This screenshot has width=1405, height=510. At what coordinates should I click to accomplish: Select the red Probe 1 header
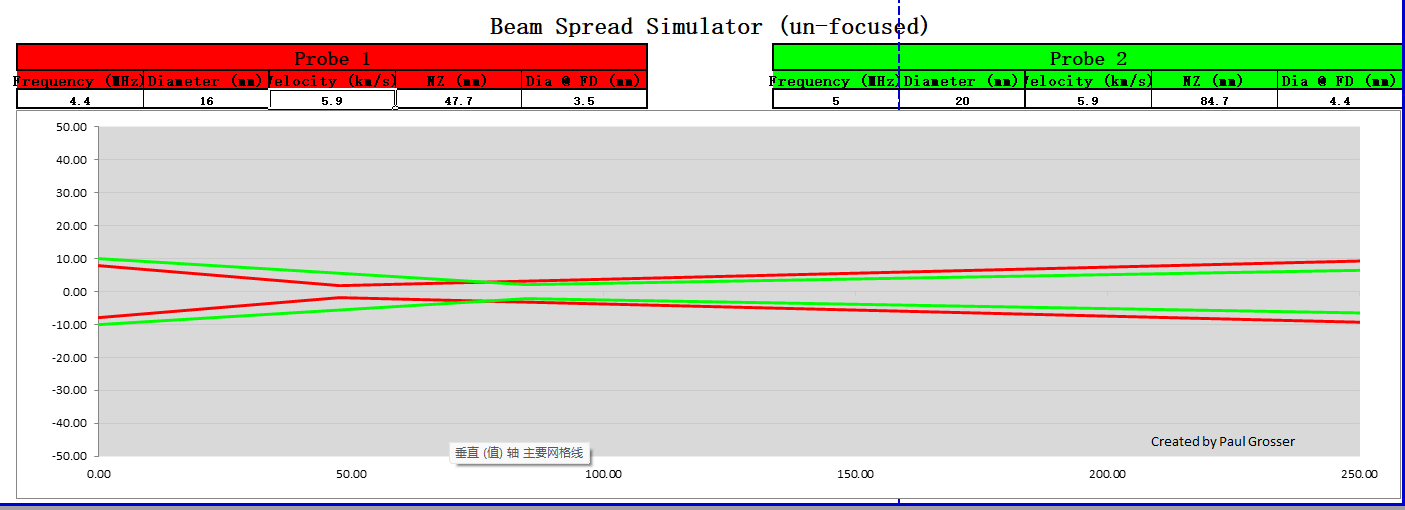[x=332, y=58]
